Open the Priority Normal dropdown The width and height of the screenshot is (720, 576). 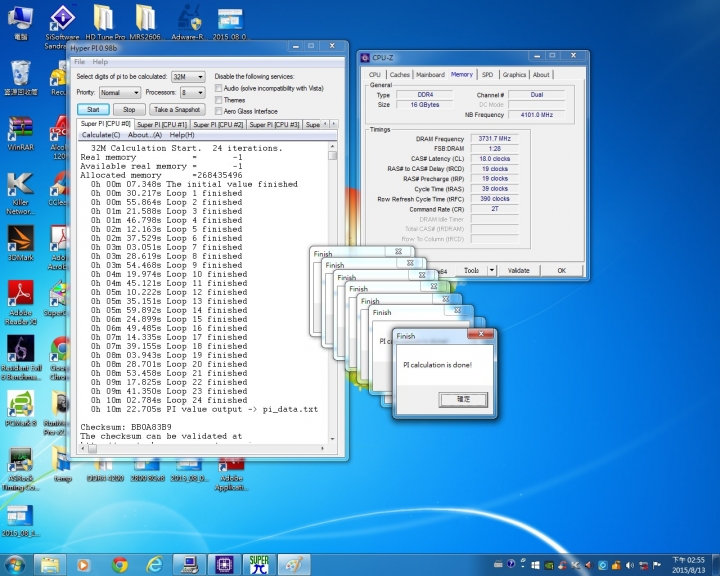click(120, 92)
